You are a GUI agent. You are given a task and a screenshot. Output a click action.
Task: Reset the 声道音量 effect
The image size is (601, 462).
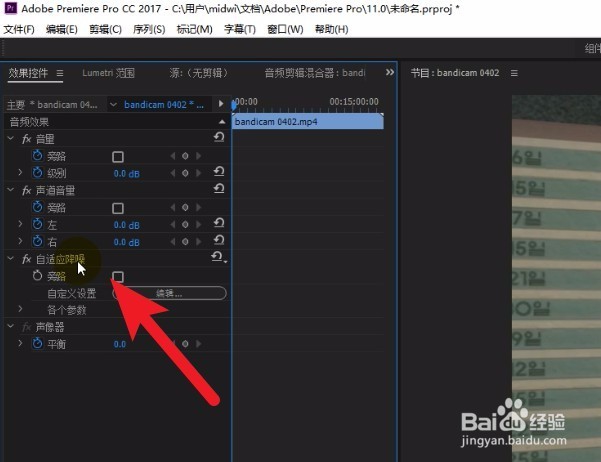219,189
